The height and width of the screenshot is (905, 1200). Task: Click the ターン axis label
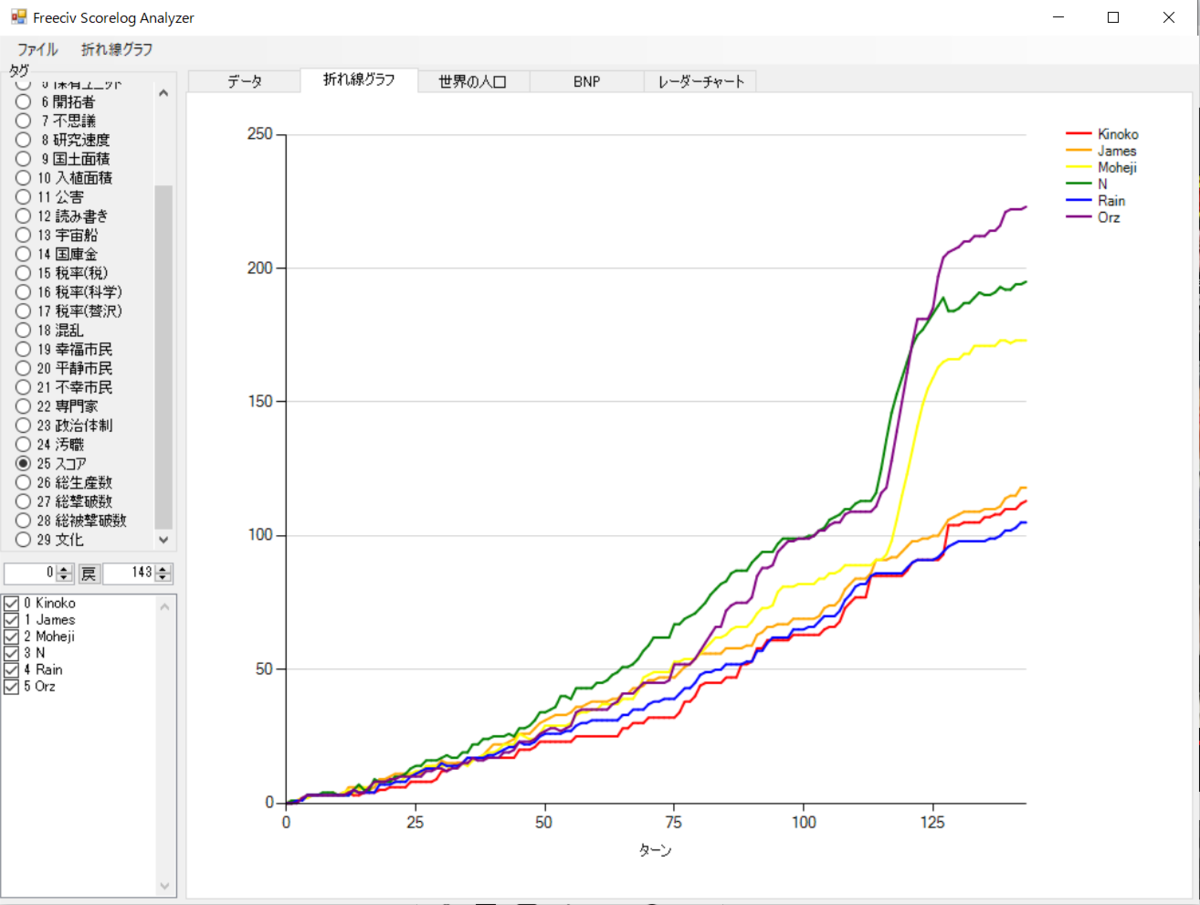(656, 851)
